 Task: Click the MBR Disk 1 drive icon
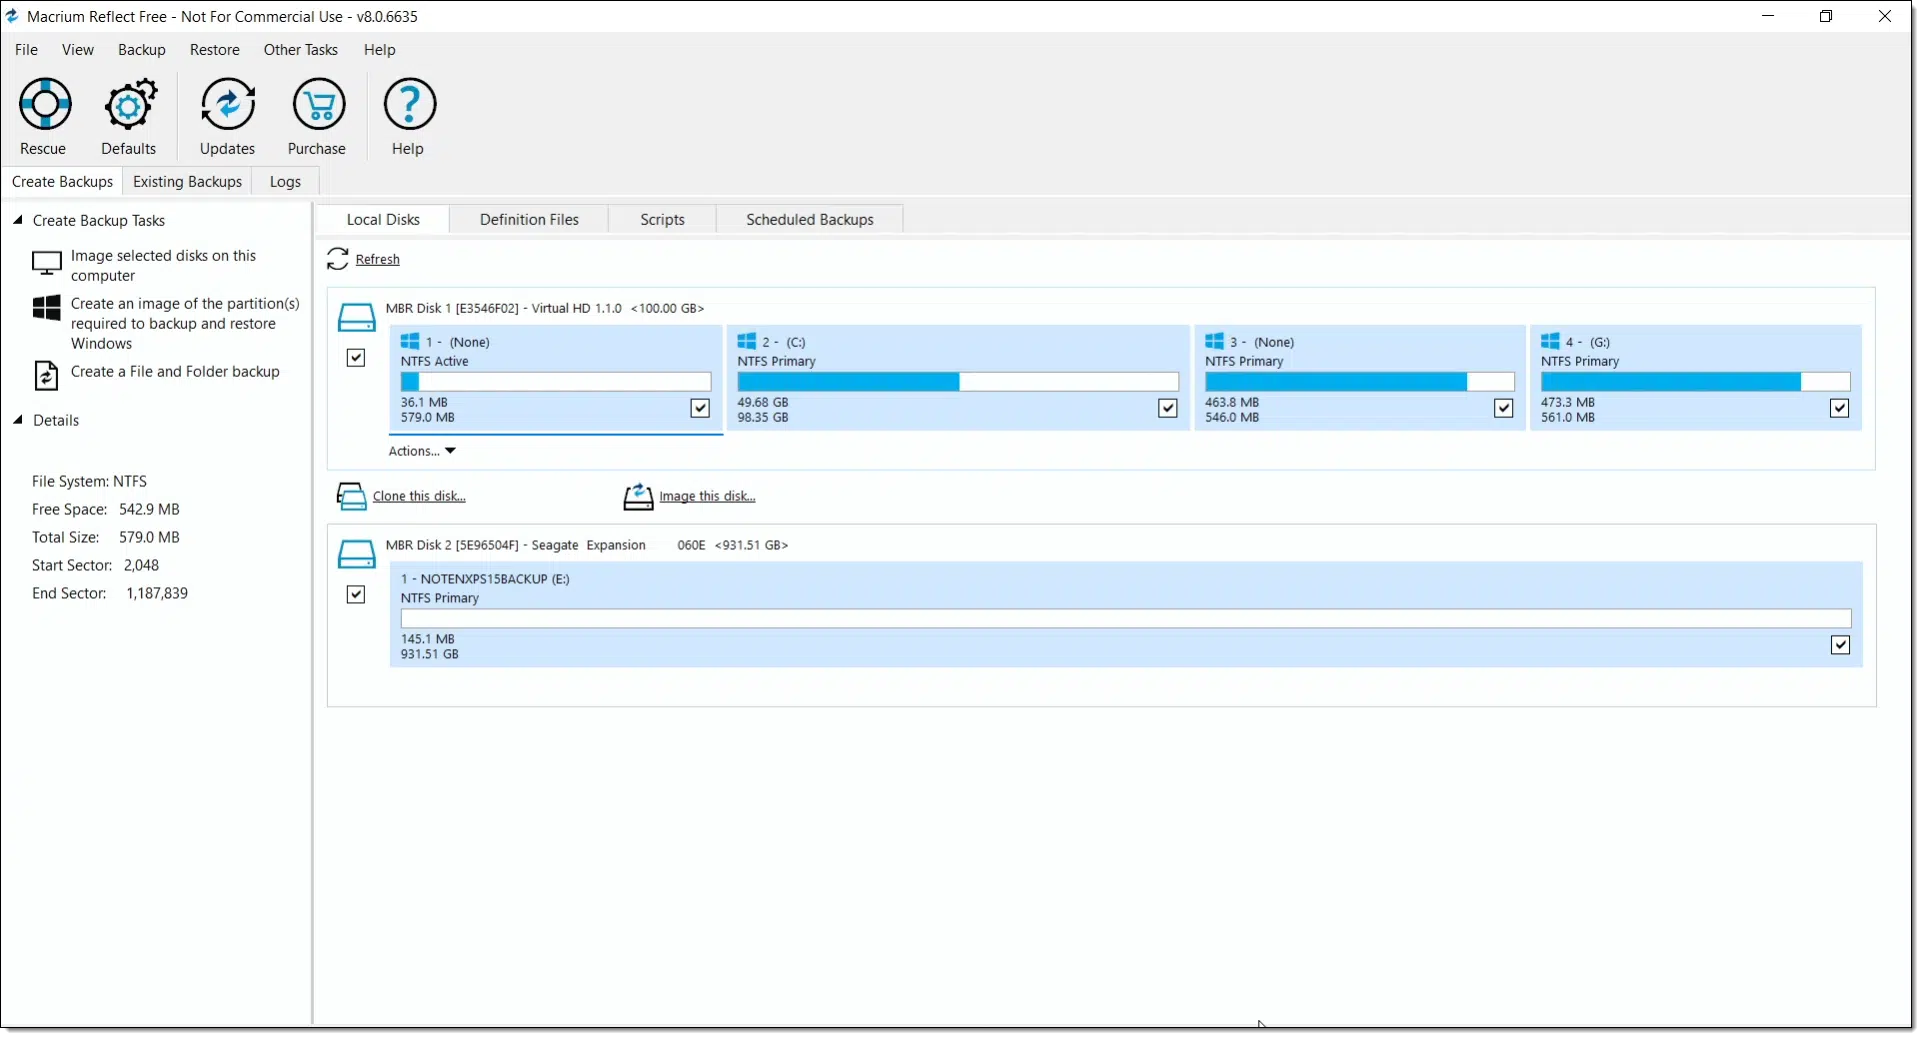(x=356, y=318)
